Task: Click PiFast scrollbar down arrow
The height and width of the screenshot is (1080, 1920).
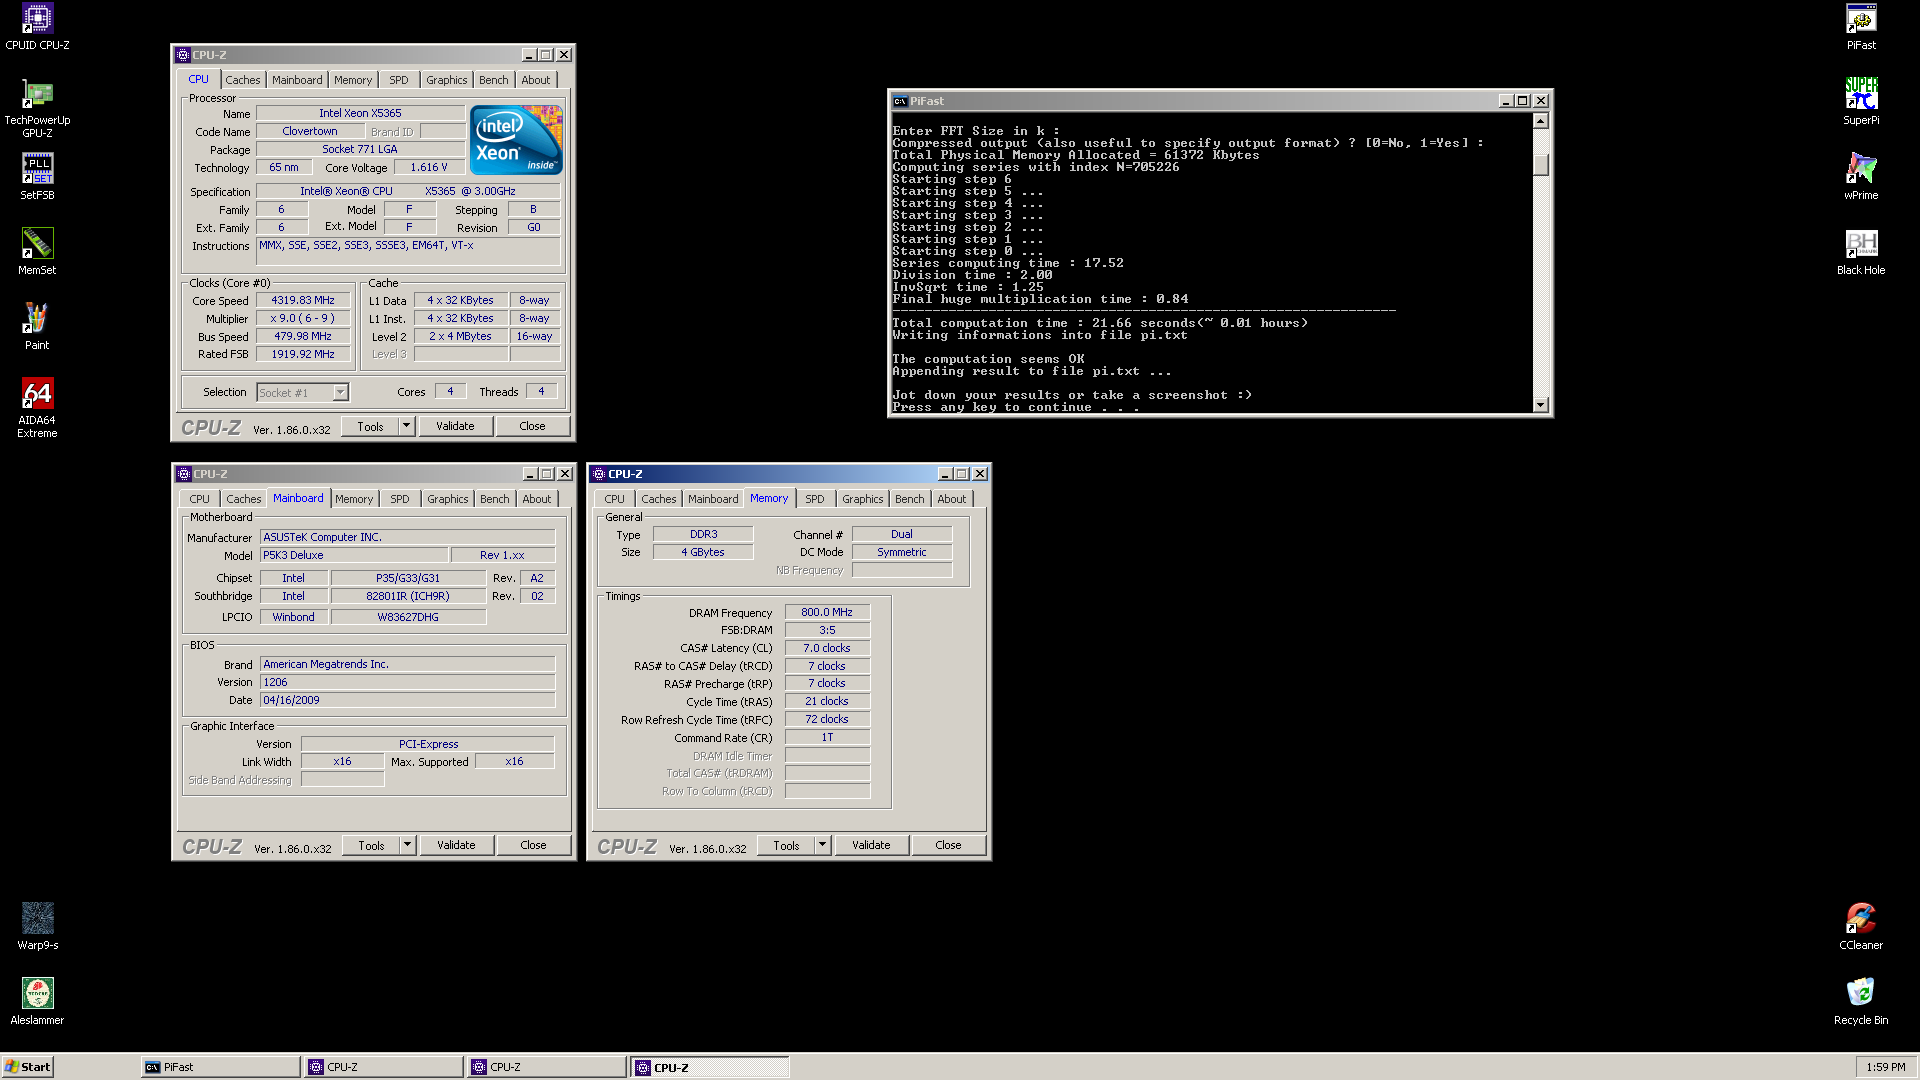Action: coord(1541,405)
